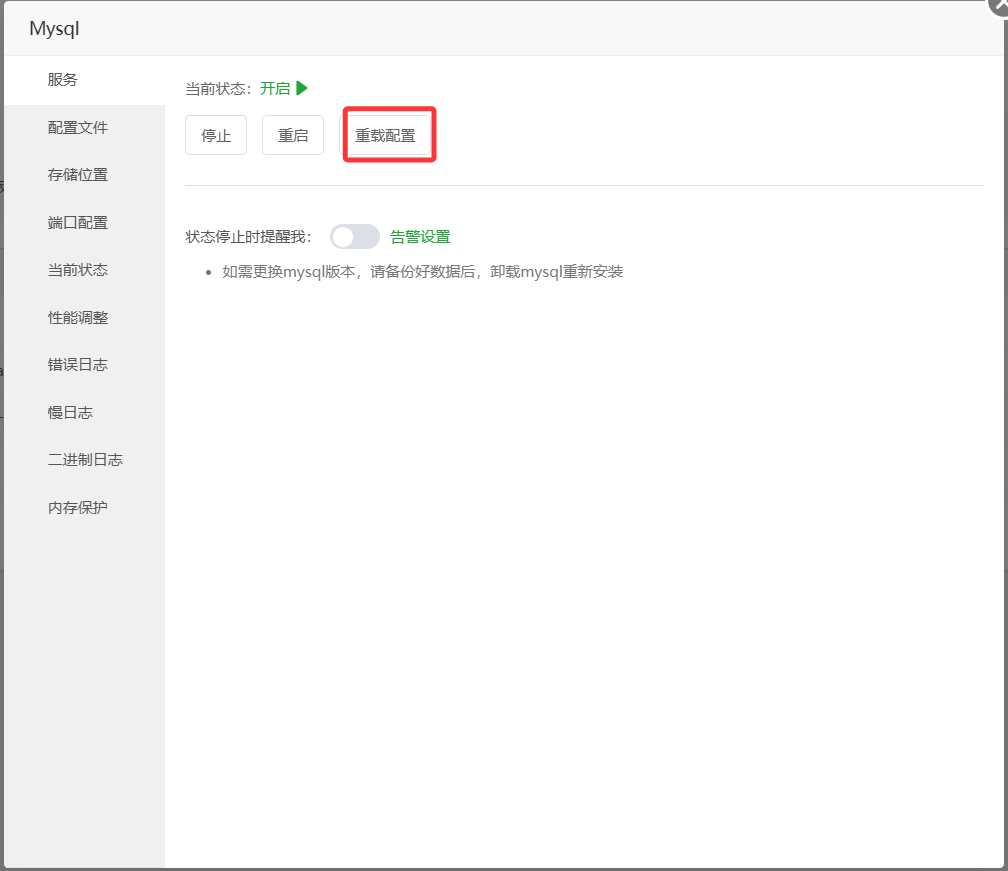Select the 服务 tab
The image size is (1008, 871).
pyautogui.click(x=63, y=80)
